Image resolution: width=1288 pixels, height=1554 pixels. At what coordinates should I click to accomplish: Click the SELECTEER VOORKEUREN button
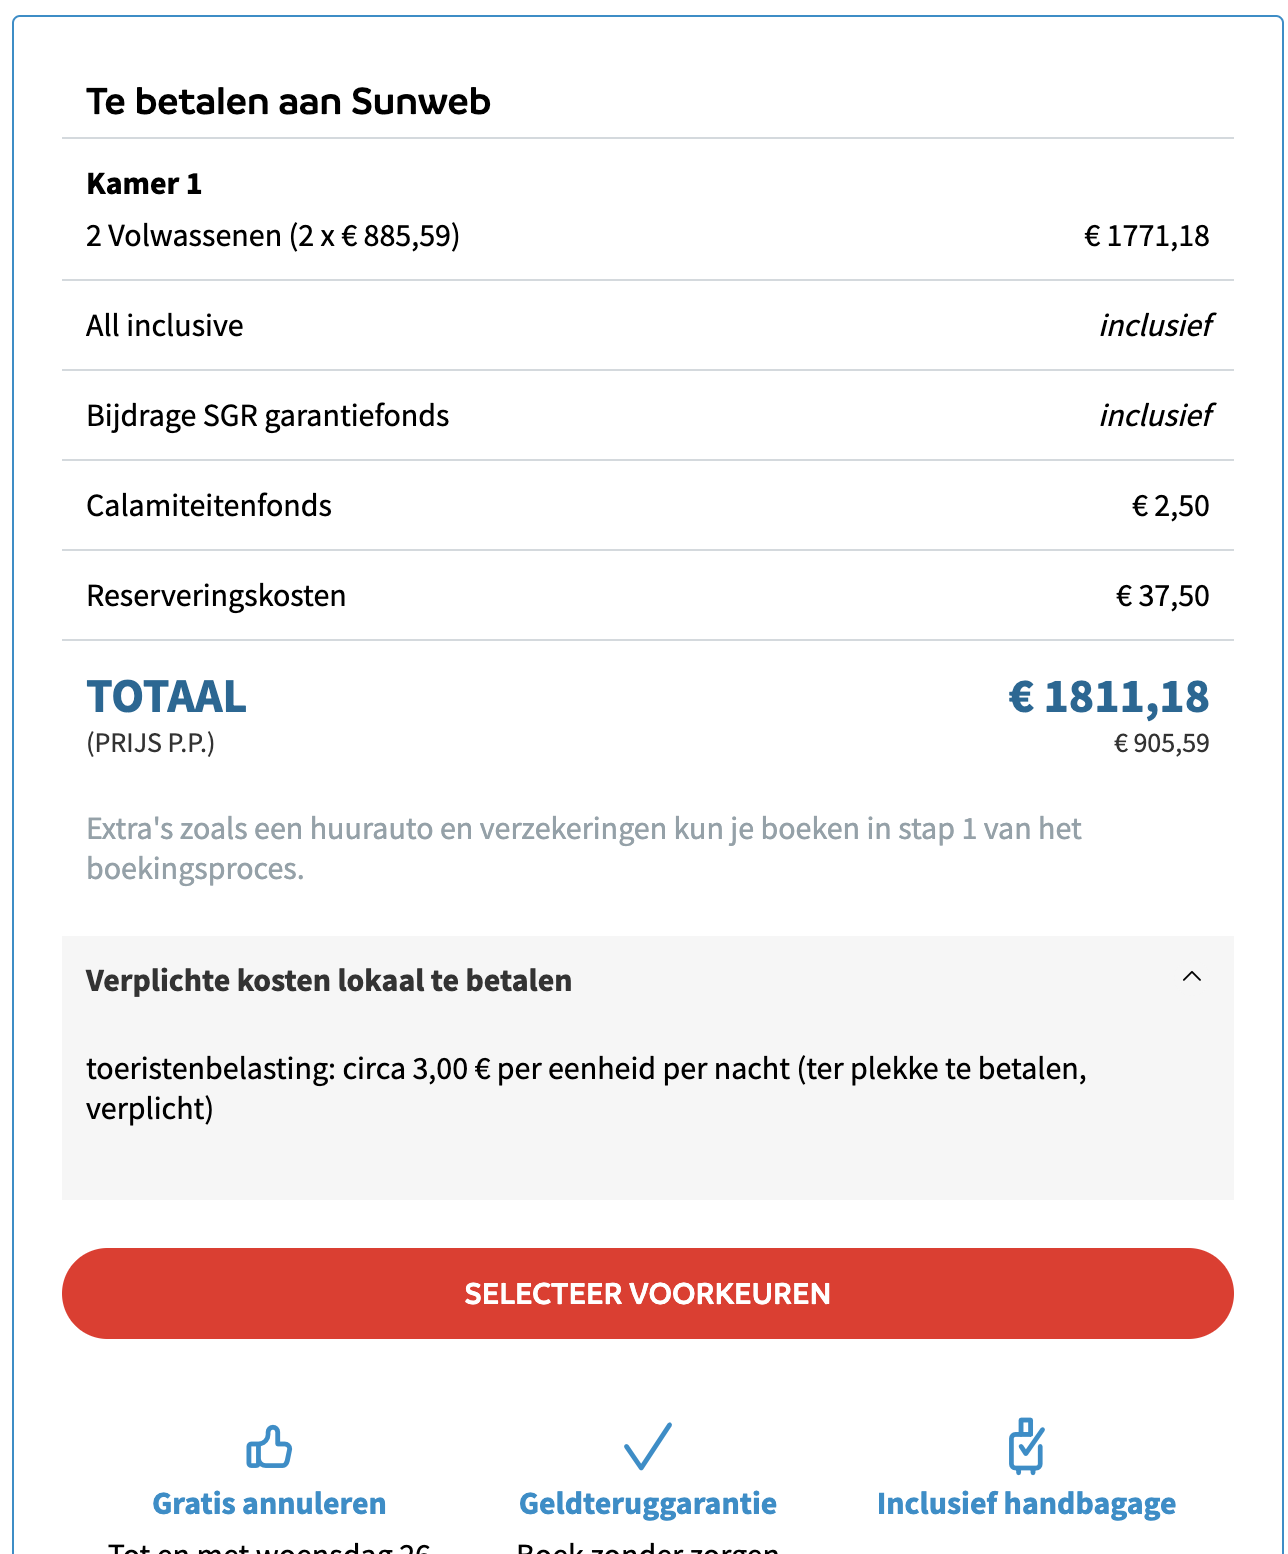(x=648, y=1293)
